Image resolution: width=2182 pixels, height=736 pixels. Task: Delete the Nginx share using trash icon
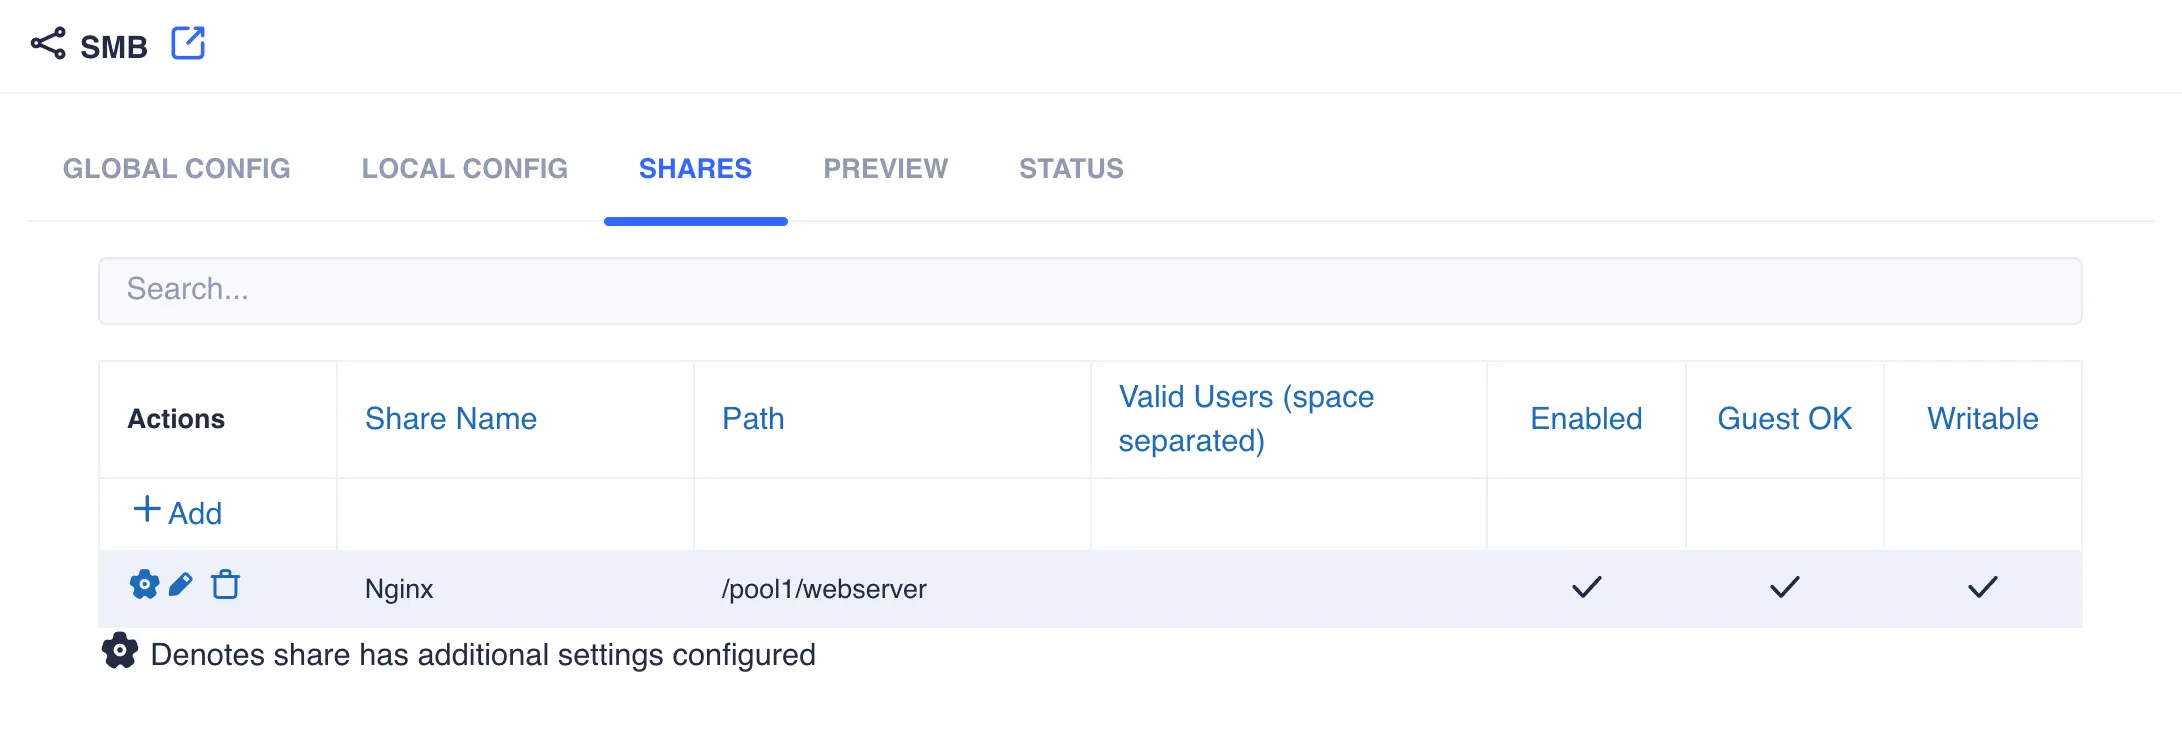(226, 585)
